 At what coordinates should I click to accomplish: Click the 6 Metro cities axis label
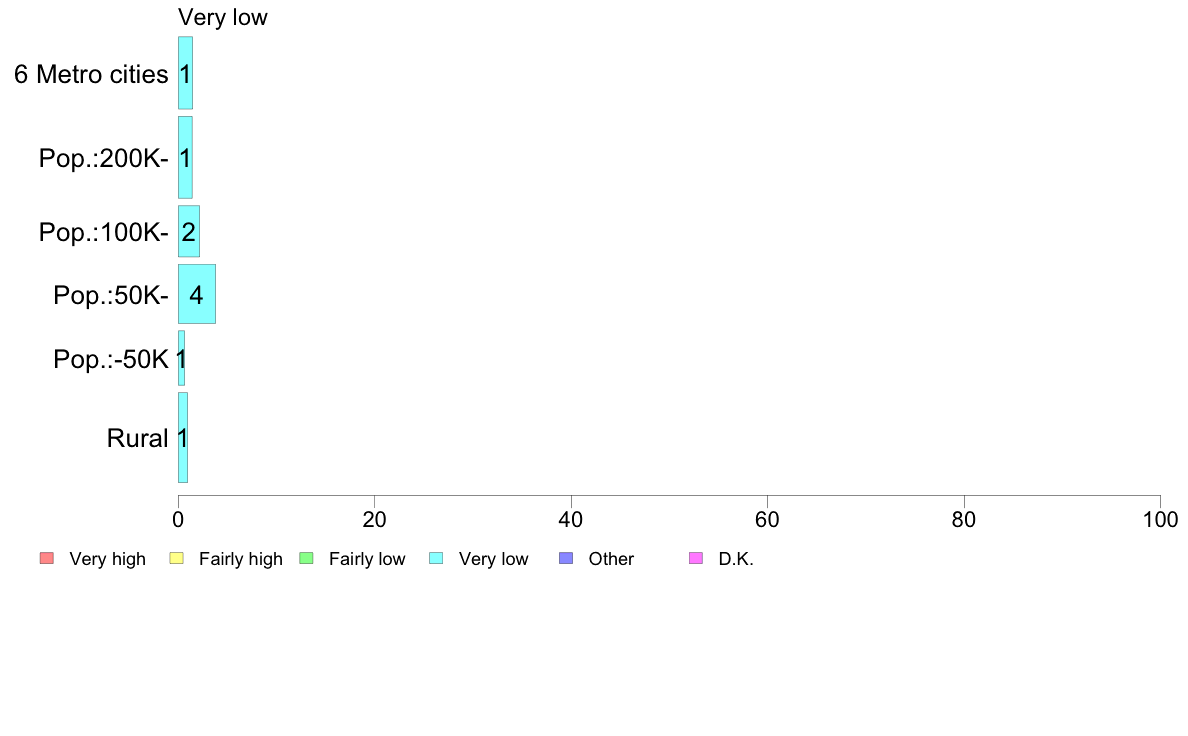pos(92,74)
